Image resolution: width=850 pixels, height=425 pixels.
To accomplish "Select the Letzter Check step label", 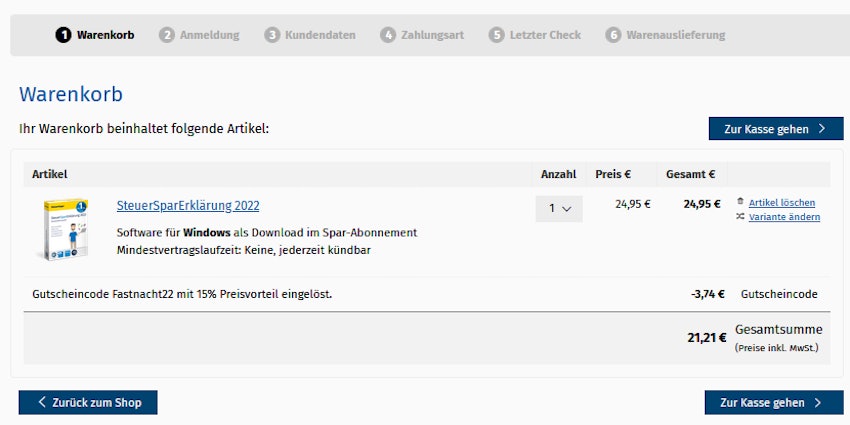I will (x=545, y=35).
